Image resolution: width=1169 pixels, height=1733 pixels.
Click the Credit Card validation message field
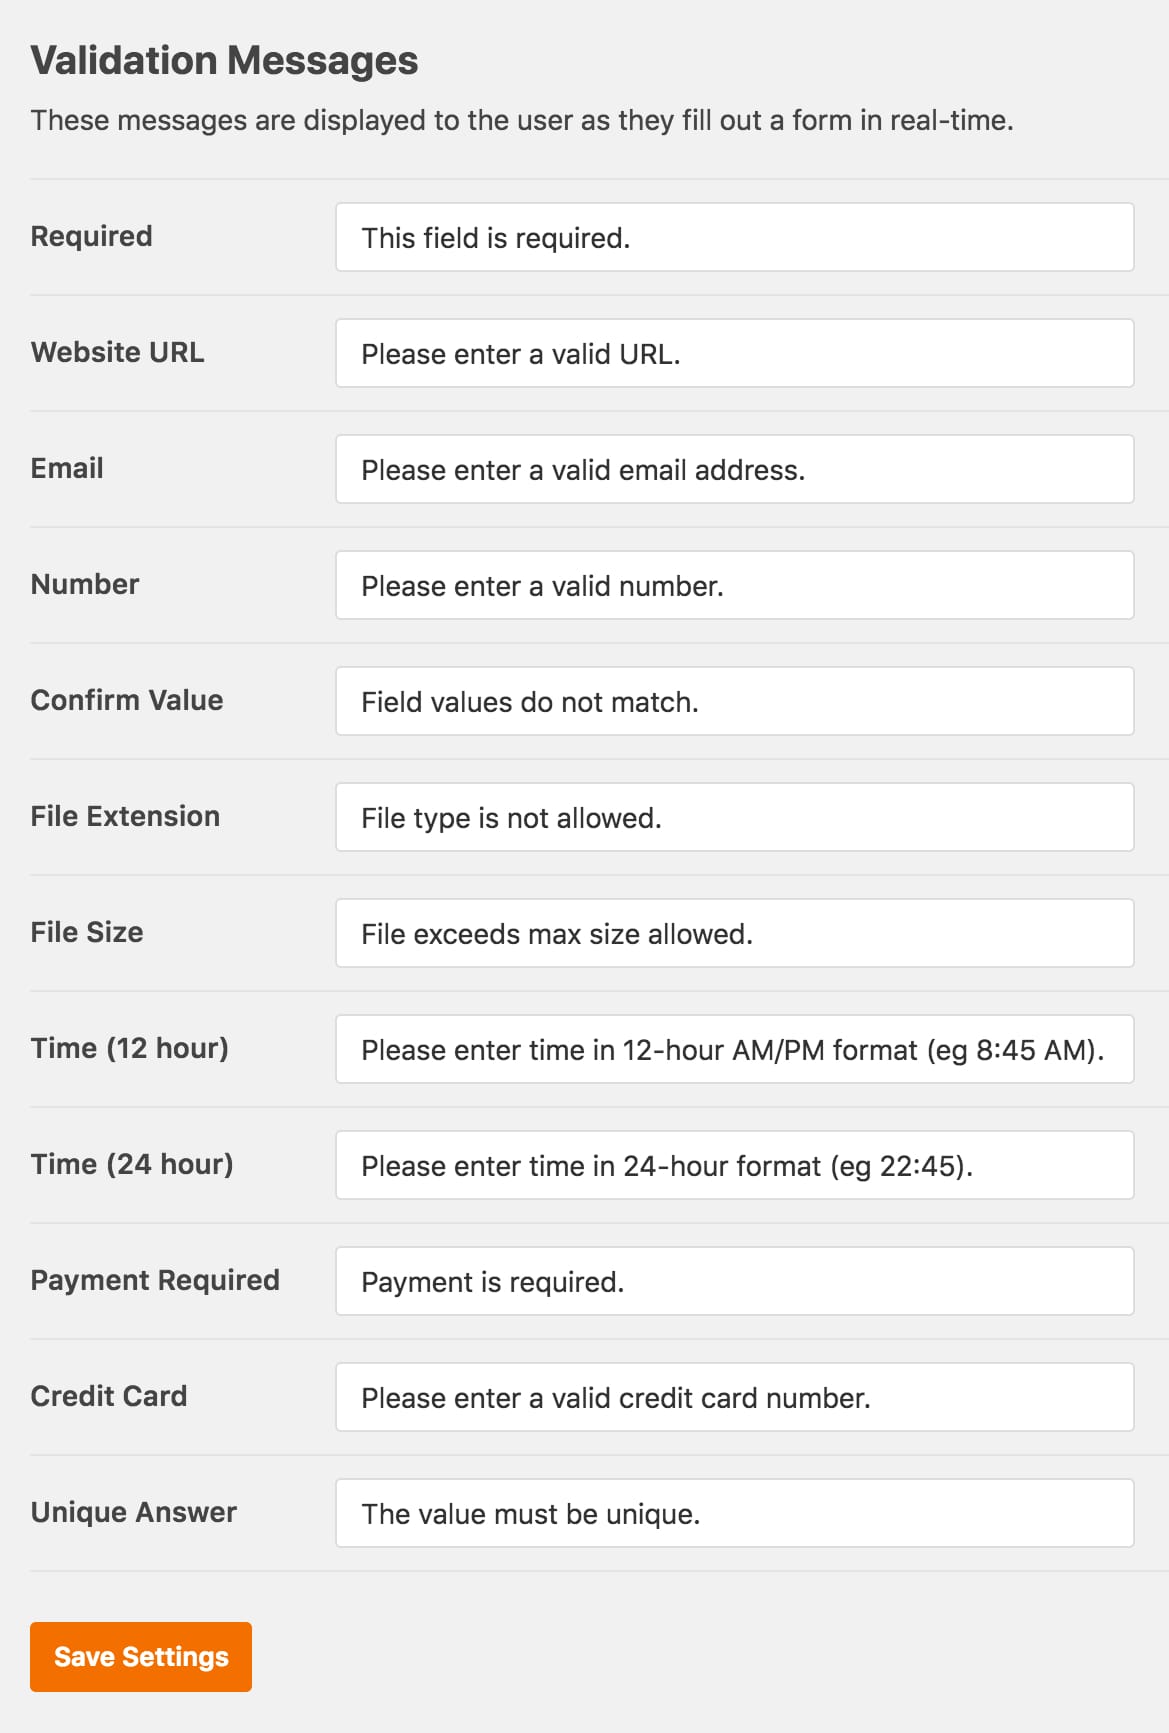click(x=733, y=1397)
